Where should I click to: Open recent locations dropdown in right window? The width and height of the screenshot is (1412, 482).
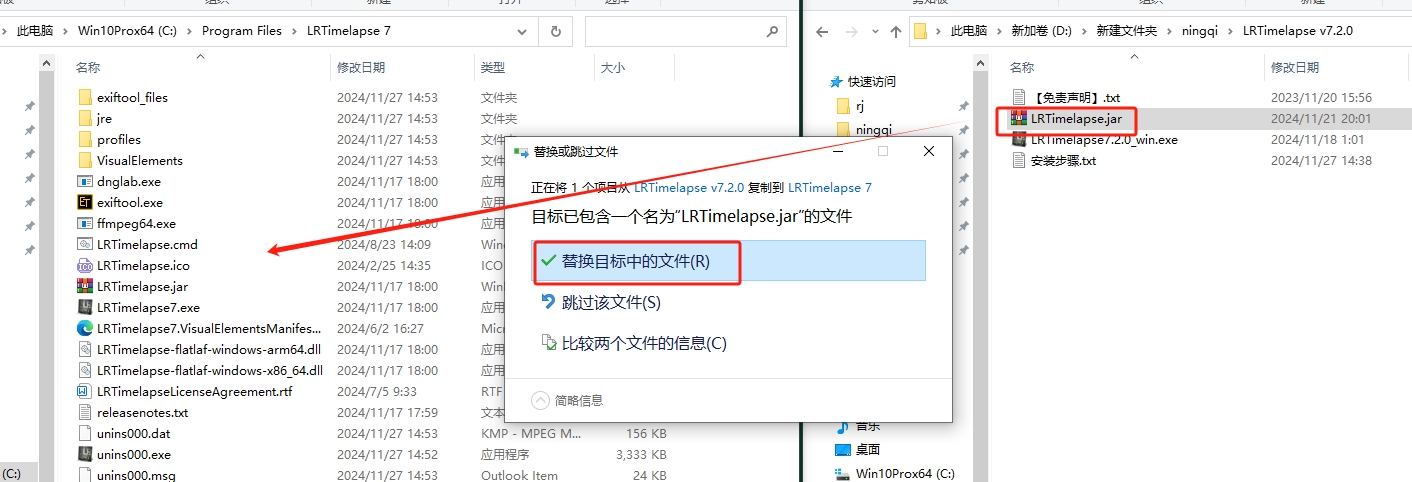[x=873, y=32]
